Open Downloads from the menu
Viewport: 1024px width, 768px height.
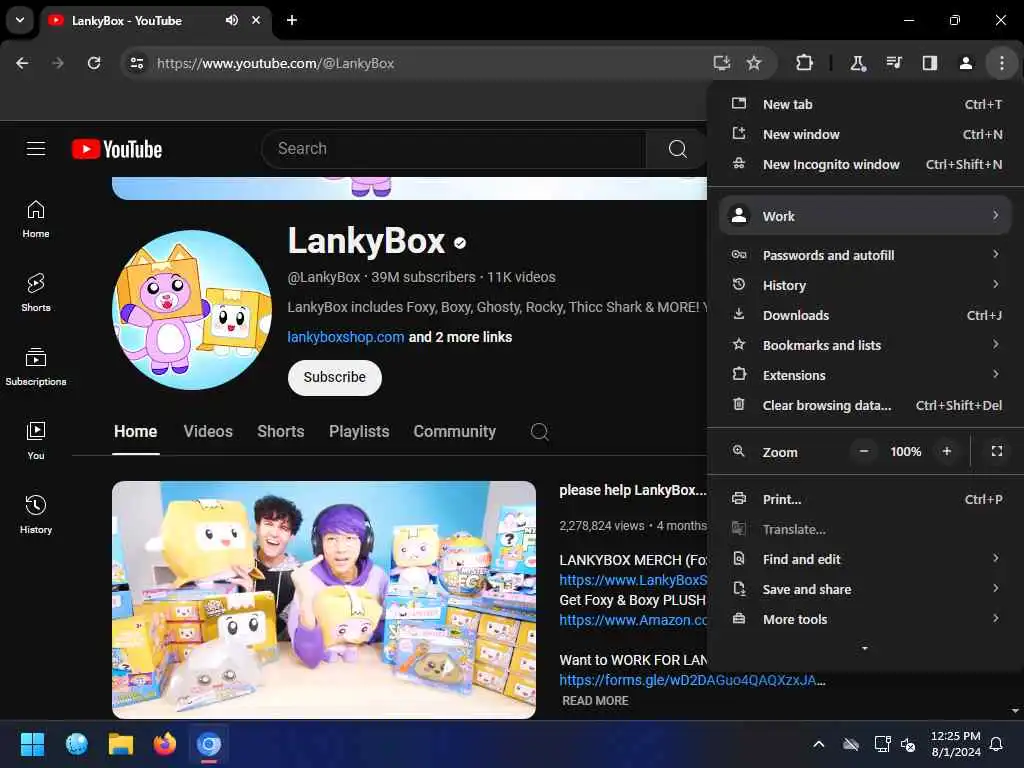[x=865, y=315]
